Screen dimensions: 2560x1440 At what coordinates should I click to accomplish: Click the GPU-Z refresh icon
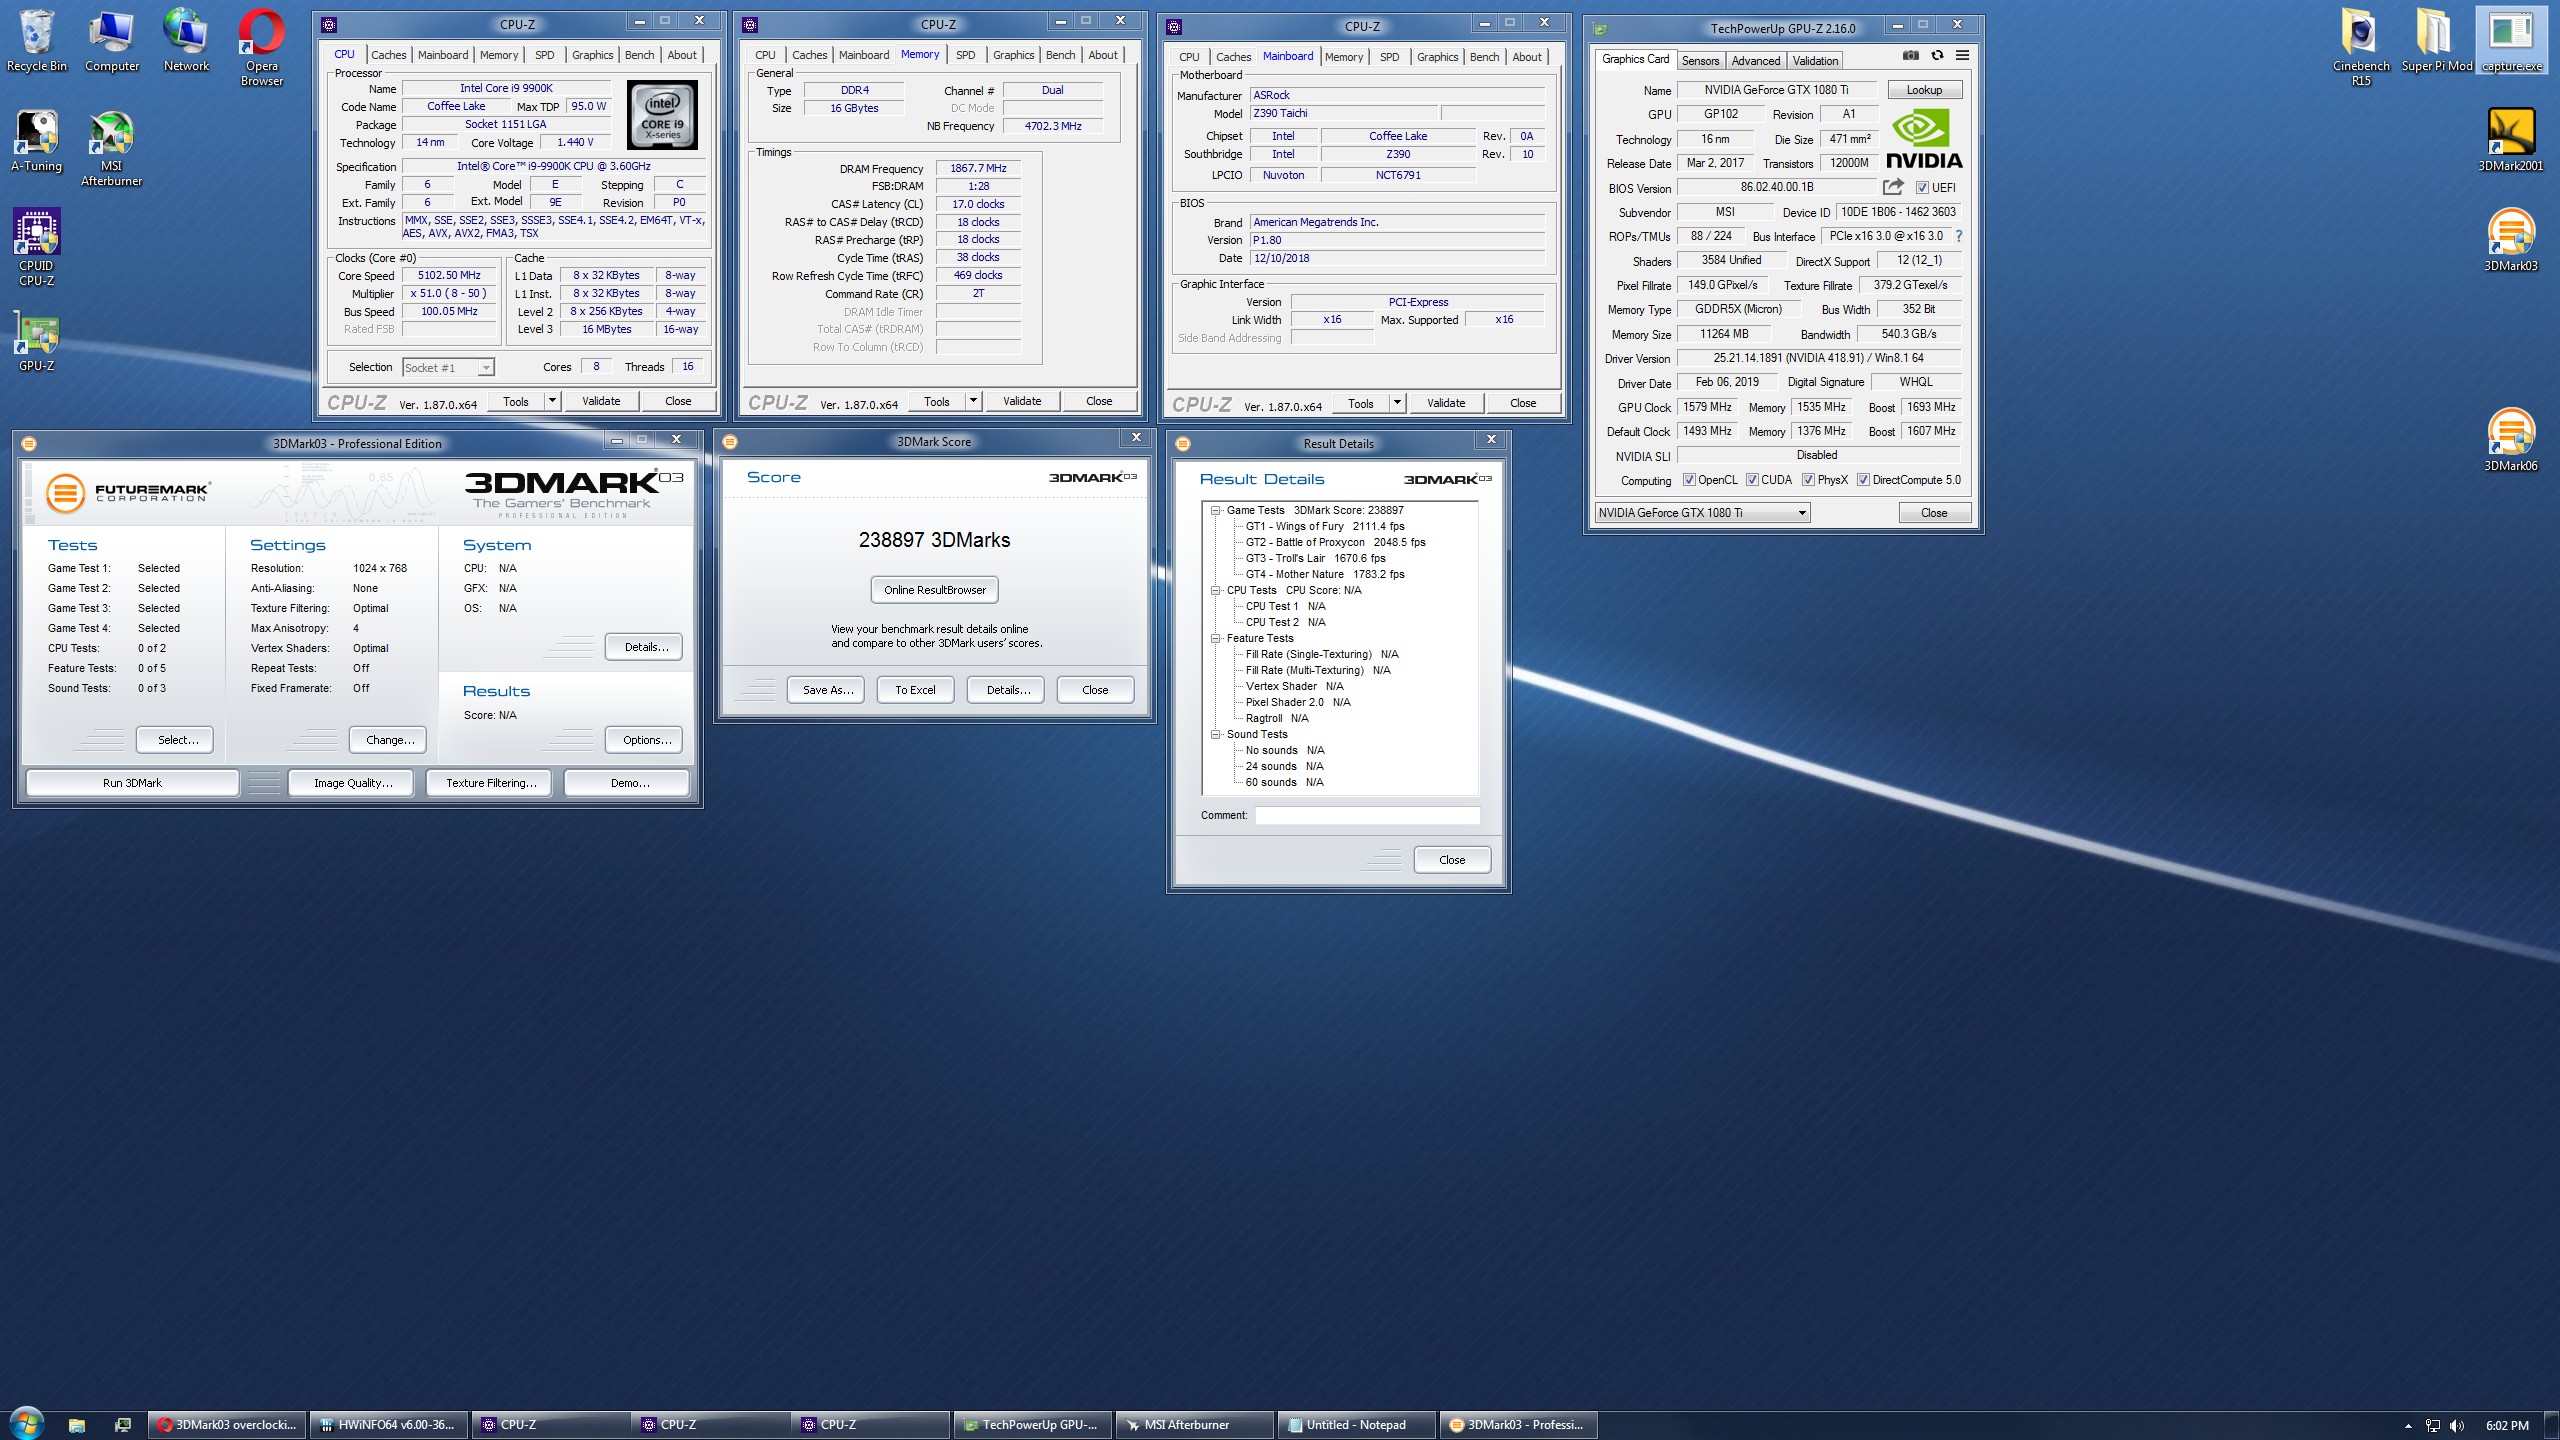1937,56
